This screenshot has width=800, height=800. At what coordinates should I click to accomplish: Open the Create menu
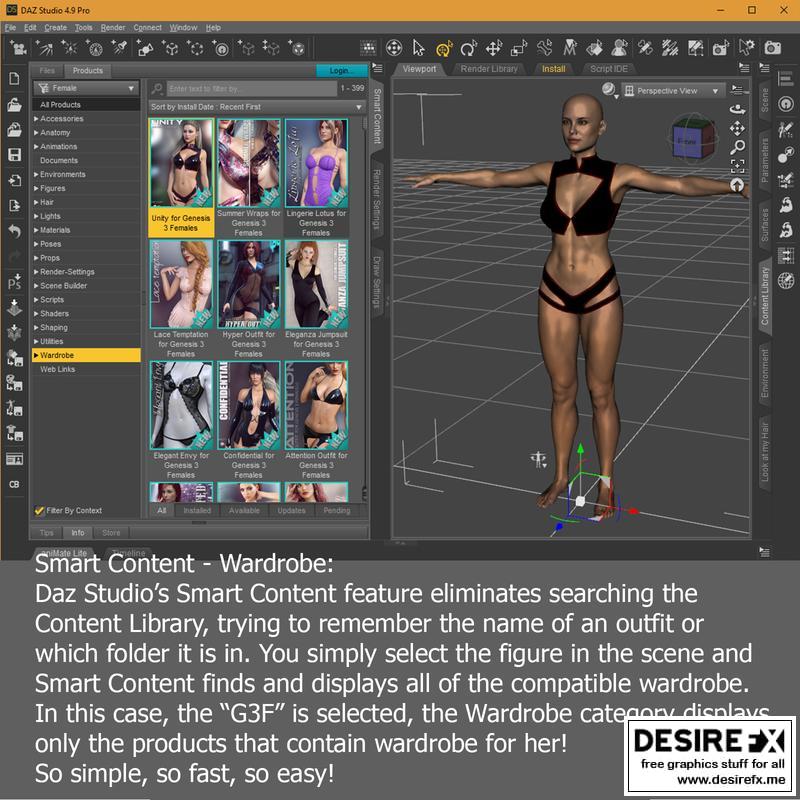click(55, 28)
